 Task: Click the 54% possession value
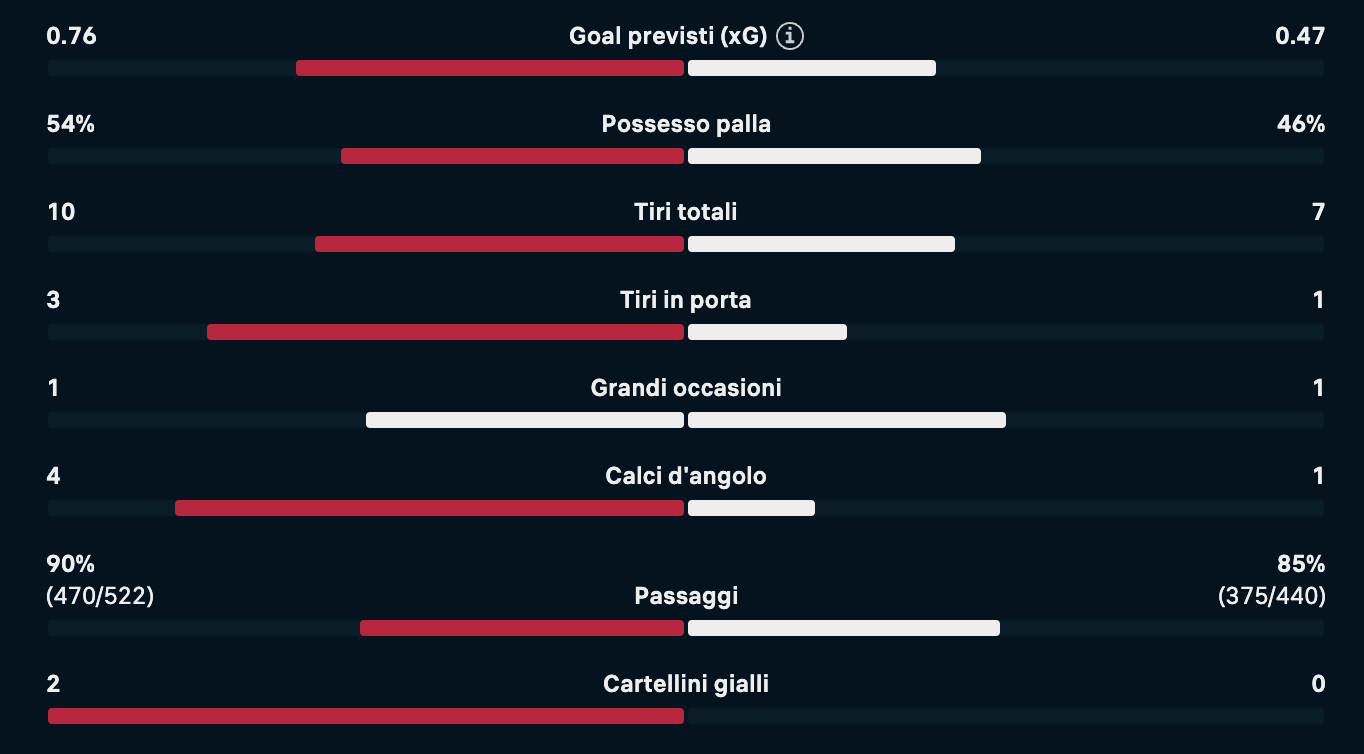[x=70, y=125]
